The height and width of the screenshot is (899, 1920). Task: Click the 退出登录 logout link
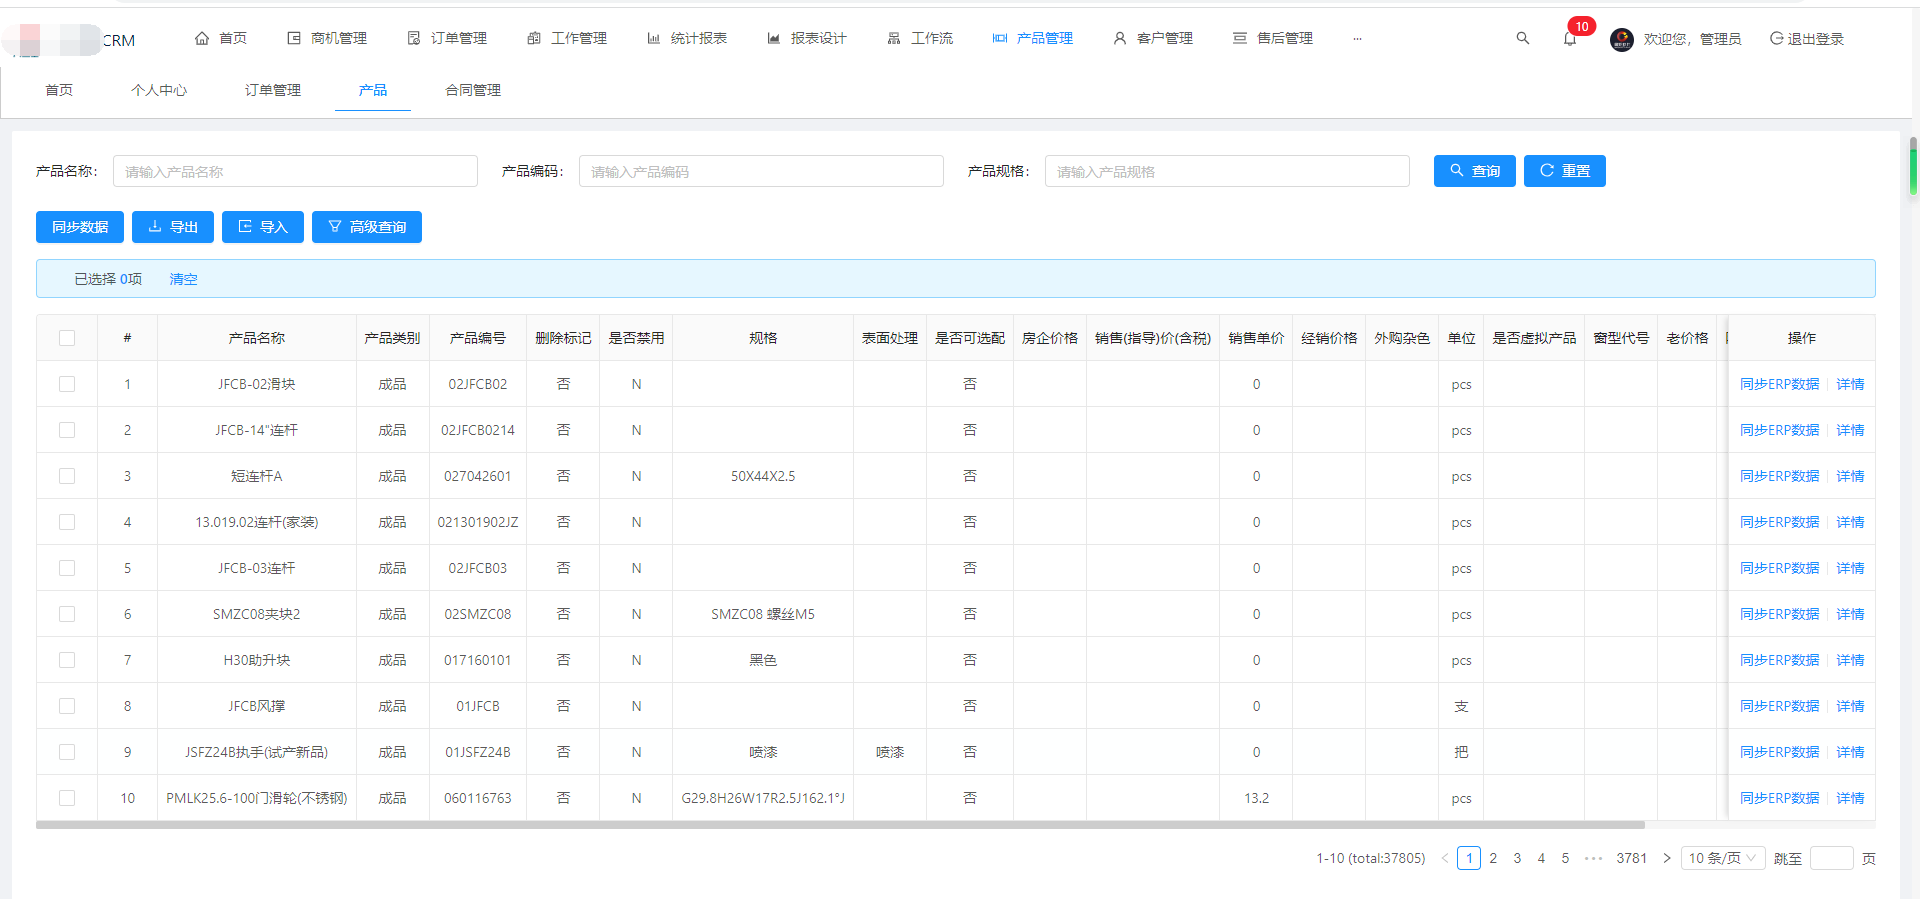1807,39
